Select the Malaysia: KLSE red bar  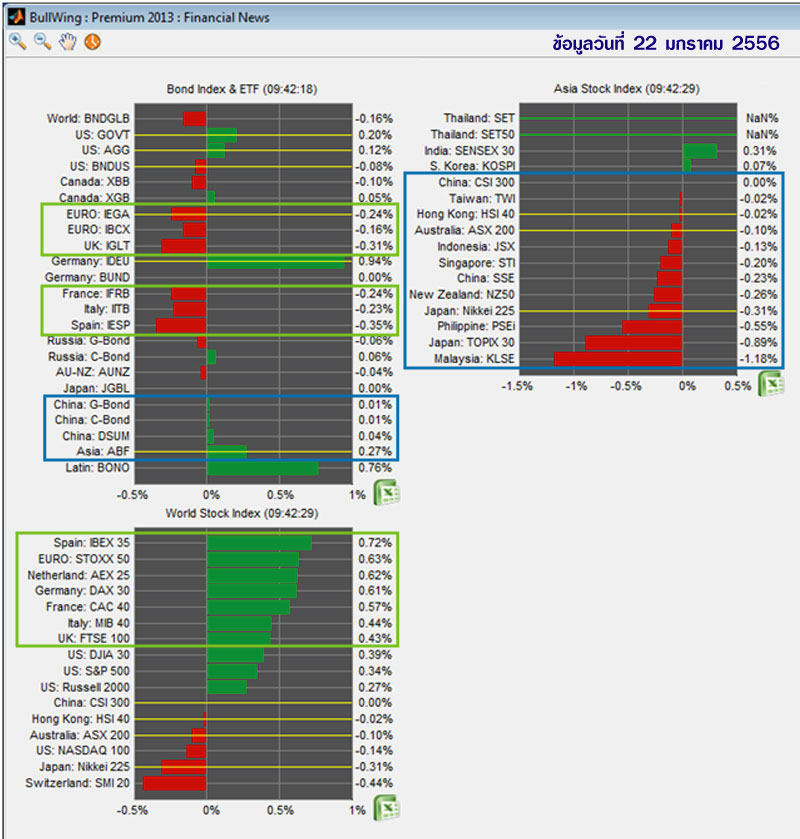pyautogui.click(x=617, y=358)
